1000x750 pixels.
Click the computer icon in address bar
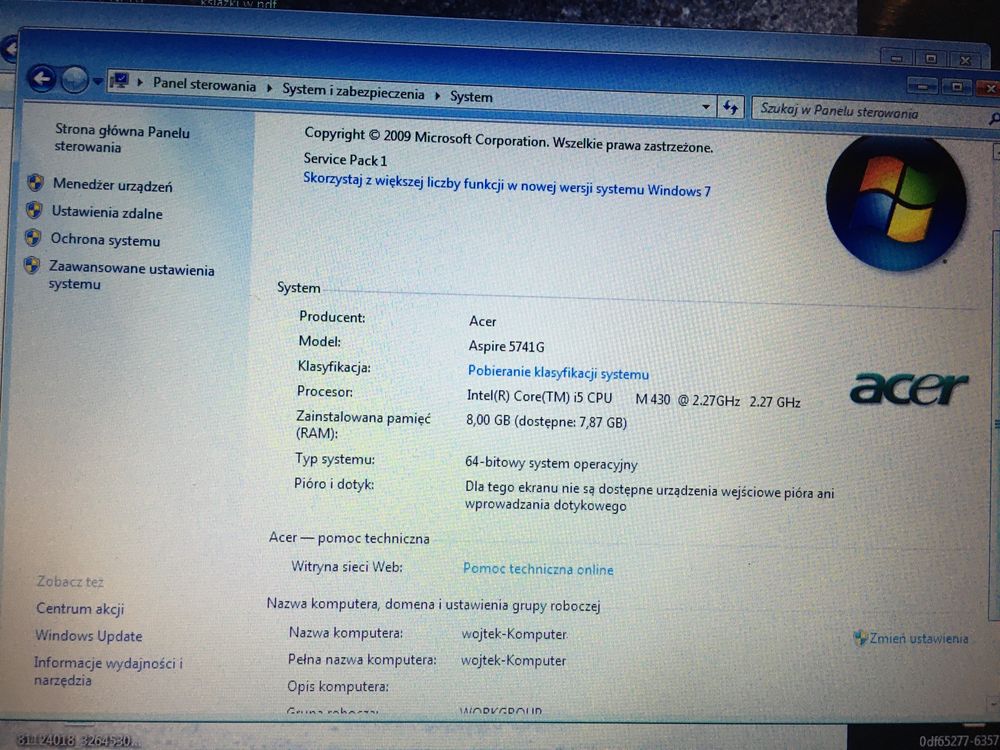(x=119, y=82)
